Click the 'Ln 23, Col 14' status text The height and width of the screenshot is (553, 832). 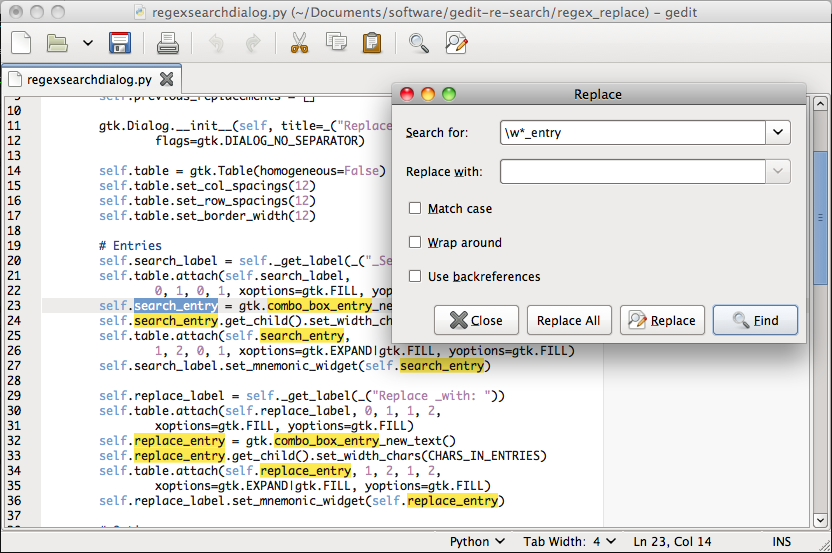[672, 542]
